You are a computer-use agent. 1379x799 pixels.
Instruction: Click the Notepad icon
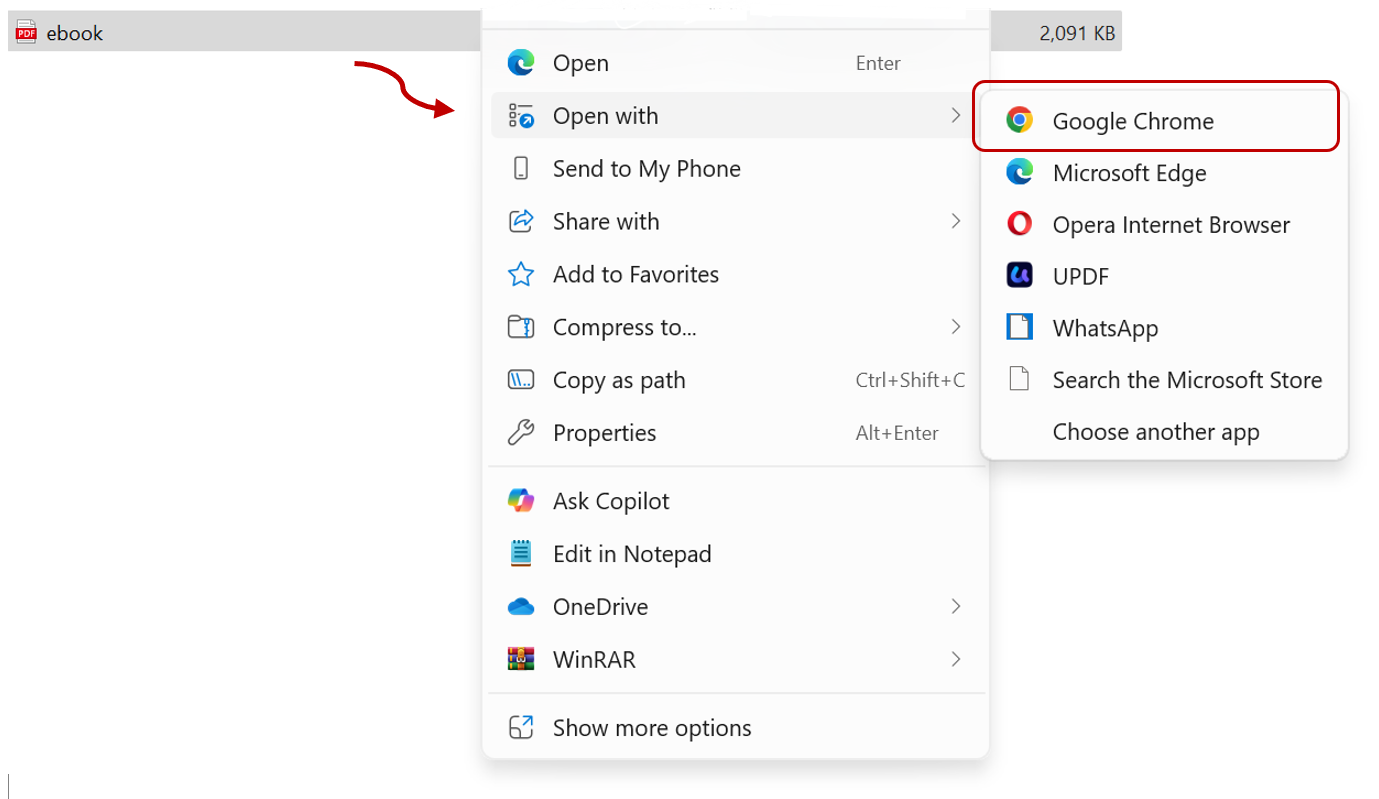(x=521, y=554)
